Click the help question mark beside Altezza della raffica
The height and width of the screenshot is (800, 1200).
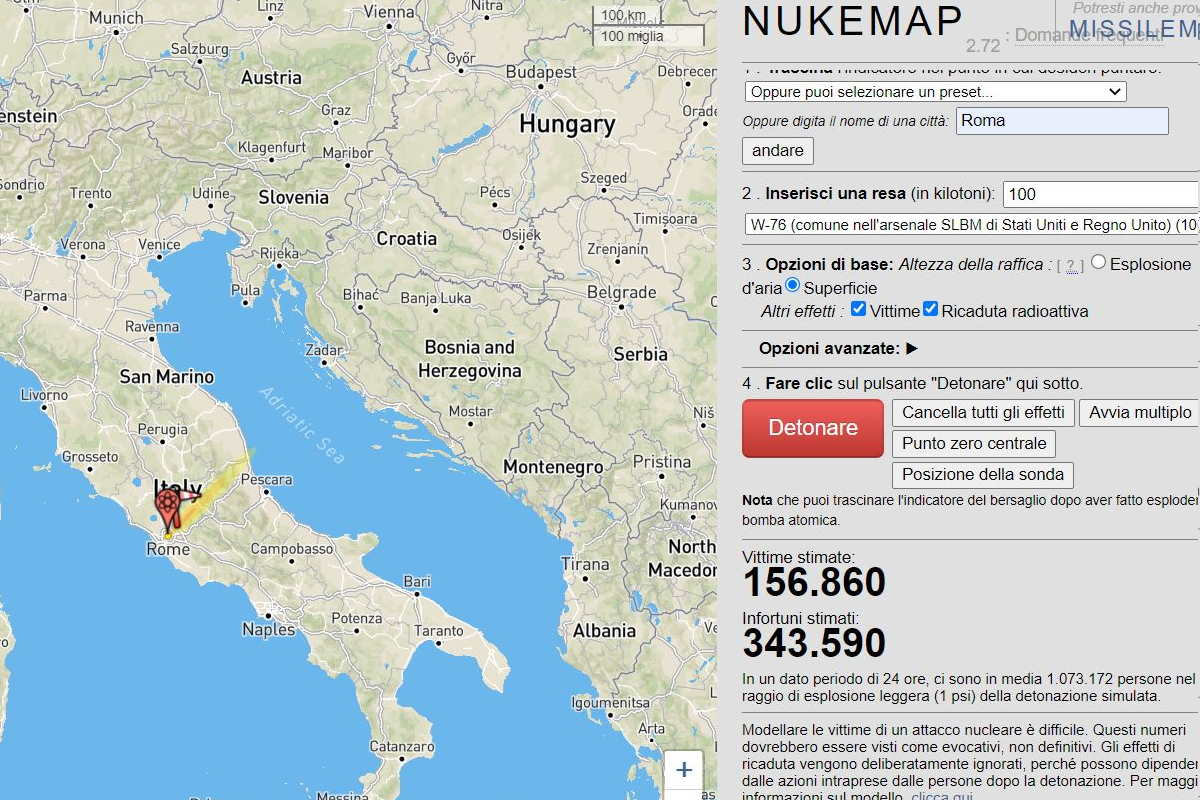click(1070, 266)
